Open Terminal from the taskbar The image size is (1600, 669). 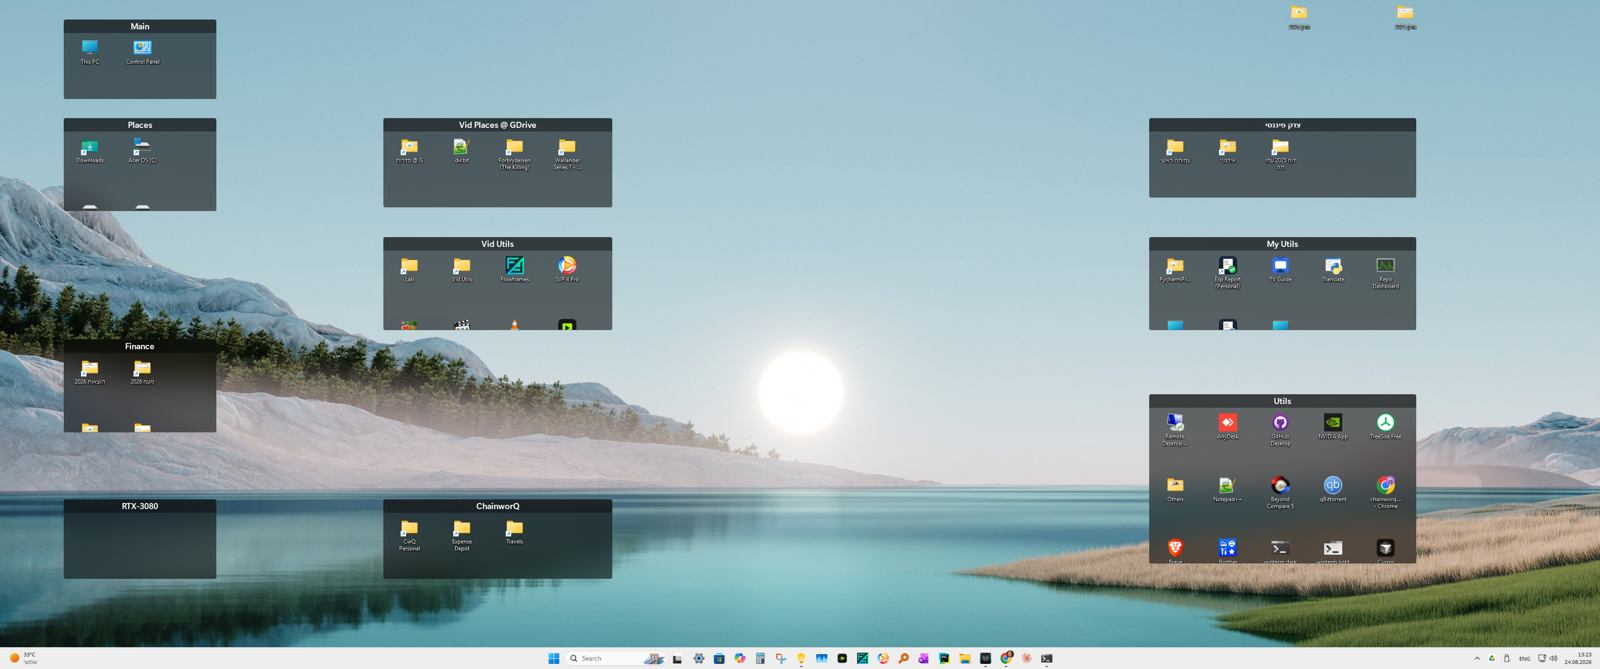click(x=1047, y=658)
